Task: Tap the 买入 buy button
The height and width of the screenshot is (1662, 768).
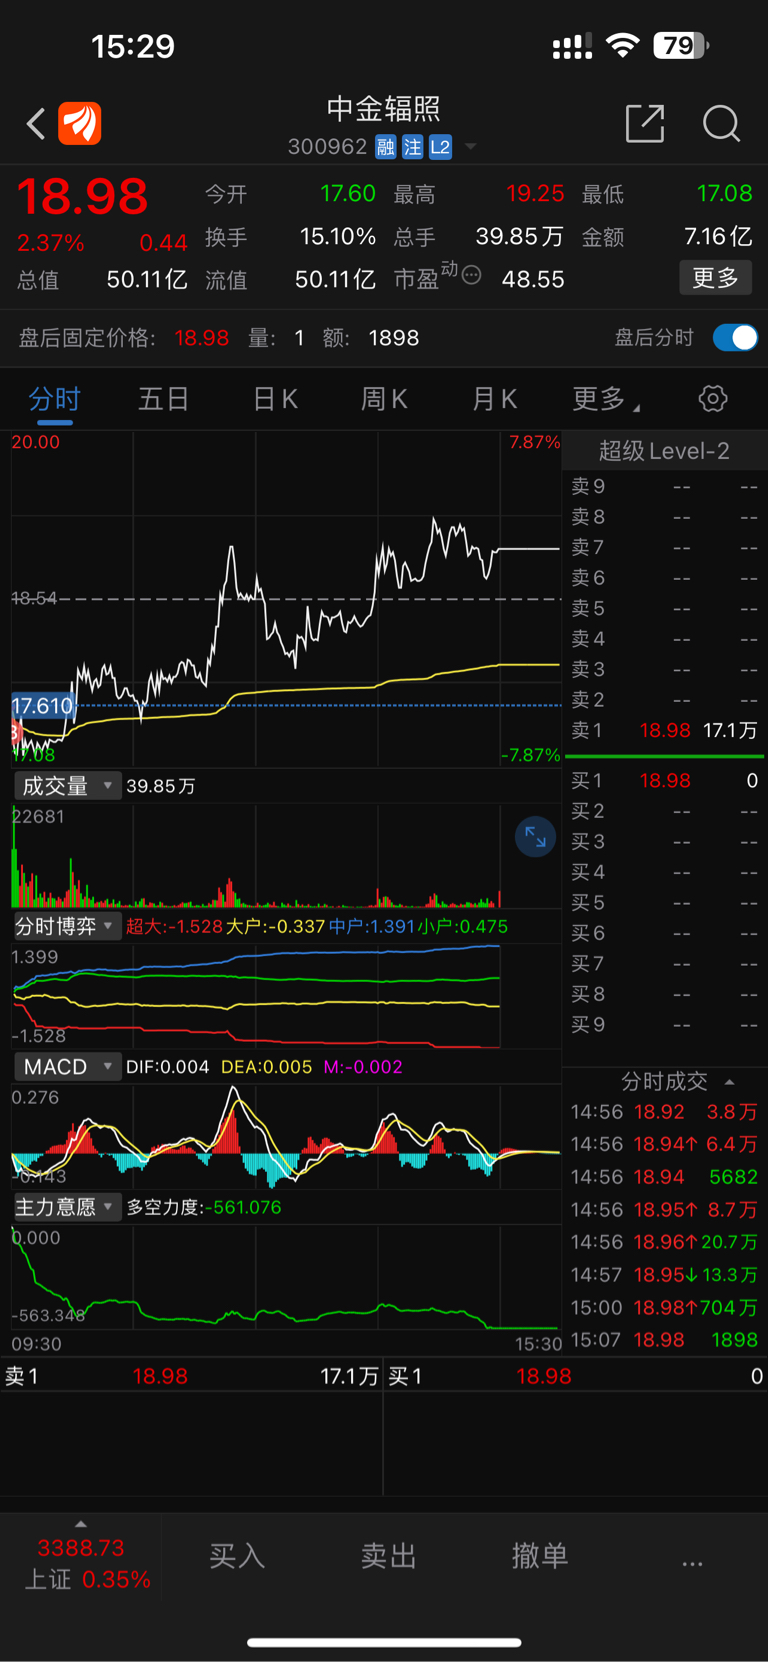Action: click(x=237, y=1555)
